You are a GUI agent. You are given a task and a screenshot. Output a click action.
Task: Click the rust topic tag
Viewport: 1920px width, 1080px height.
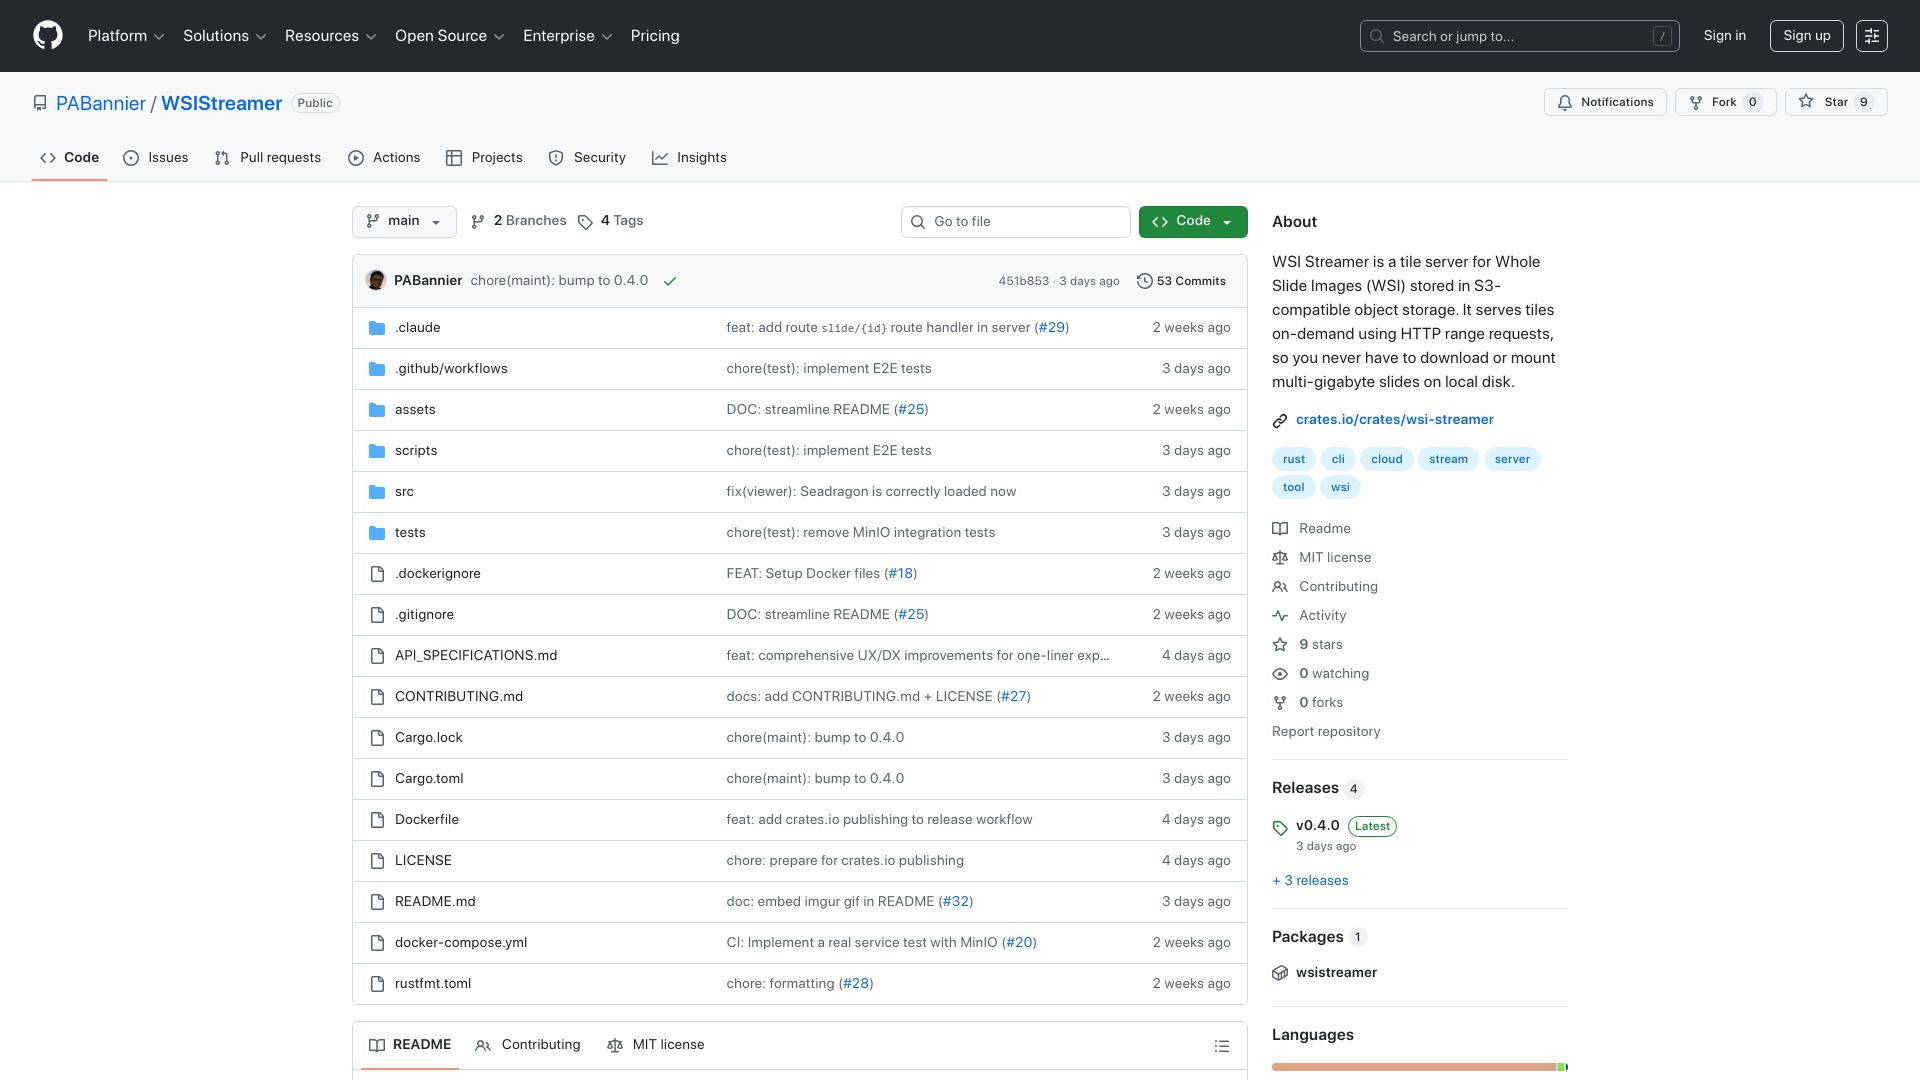point(1293,459)
